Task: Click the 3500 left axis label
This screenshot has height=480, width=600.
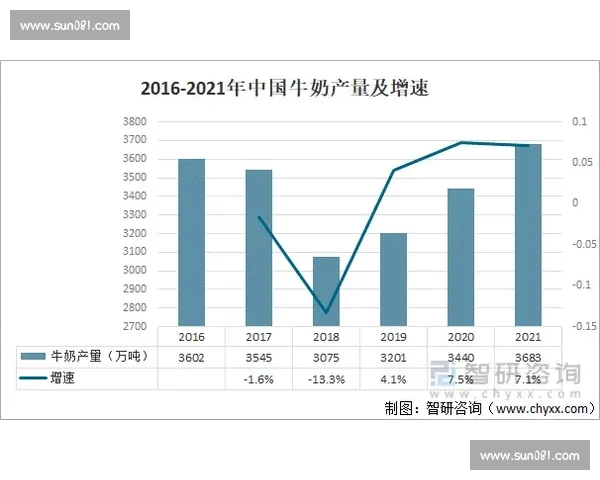Action: tap(135, 177)
